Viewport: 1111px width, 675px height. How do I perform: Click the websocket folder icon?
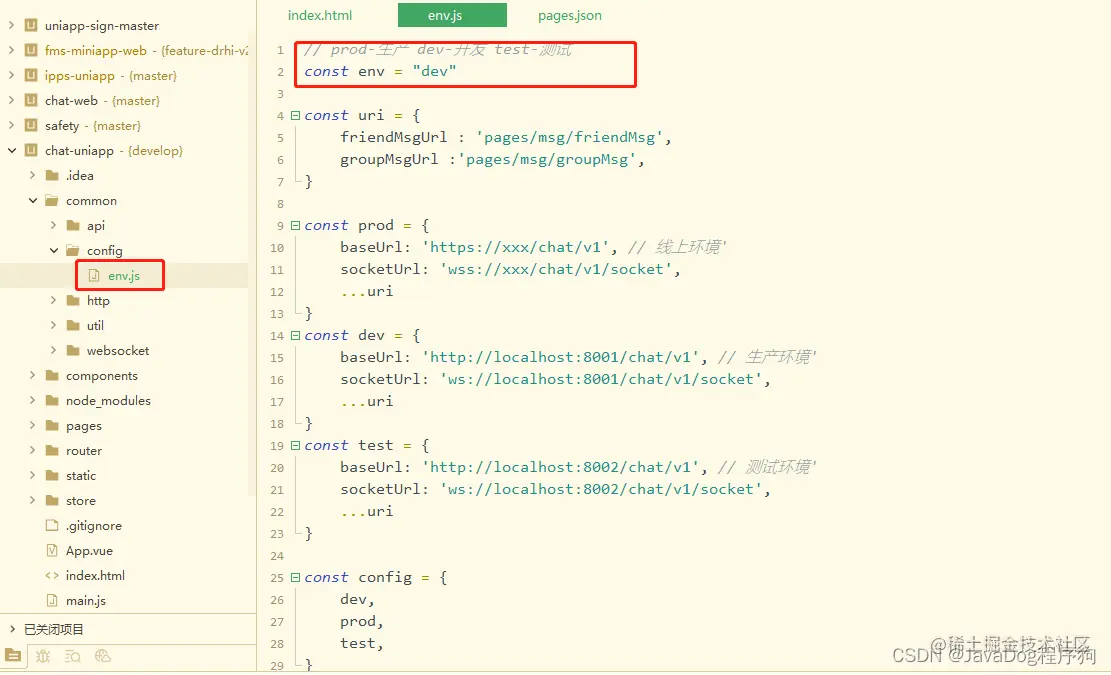pyautogui.click(x=73, y=350)
